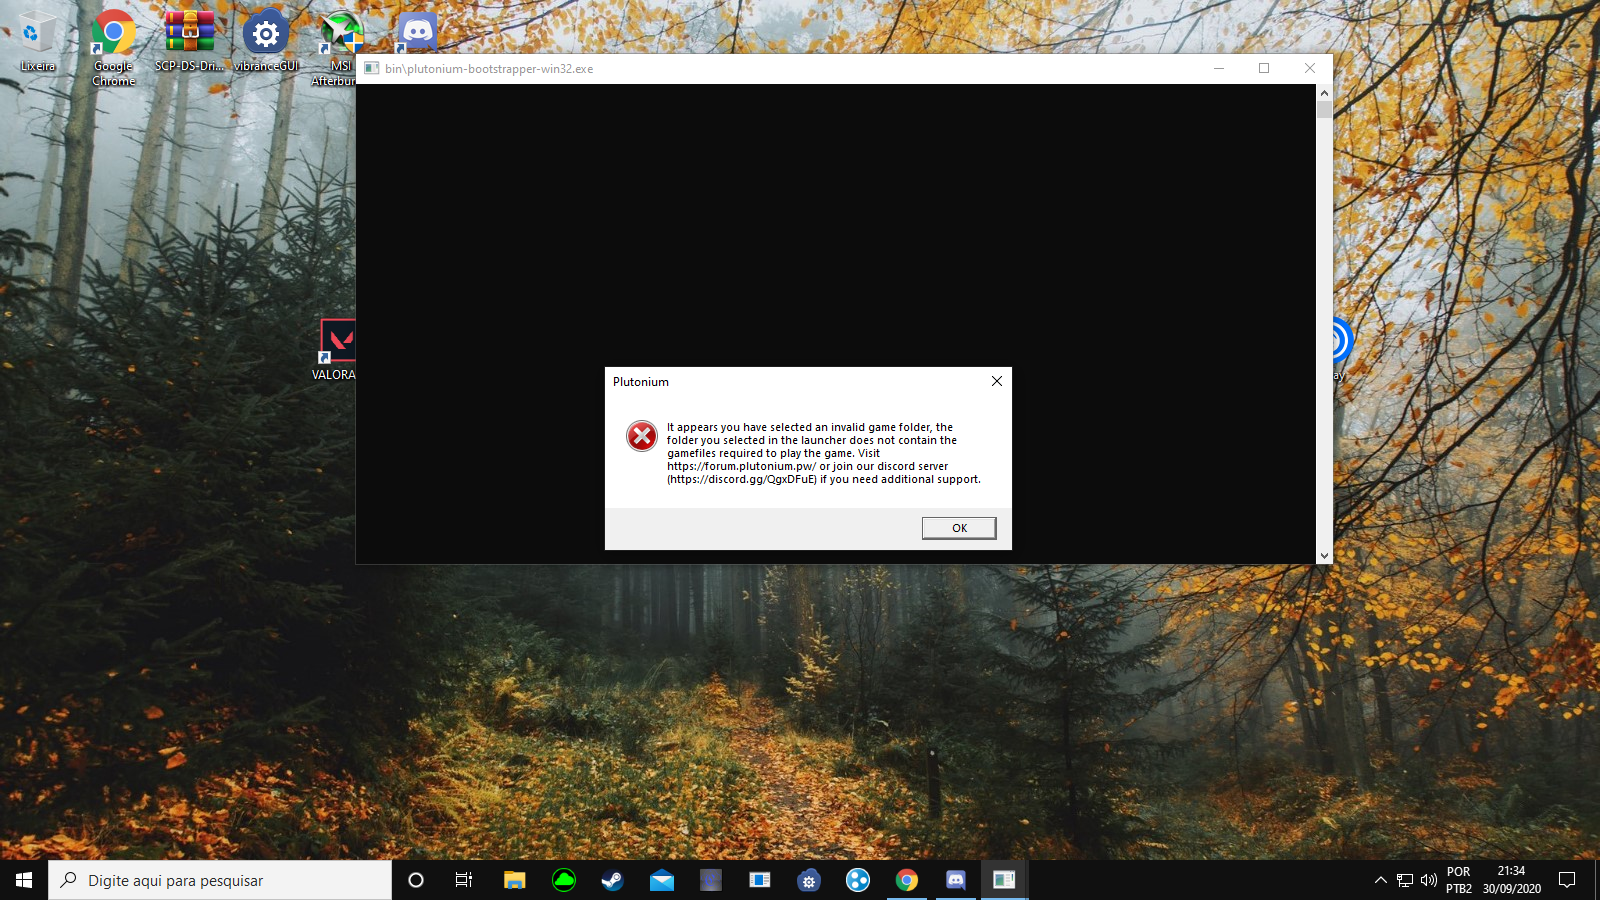Open the Mail app in the taskbar
The image size is (1600, 900).
click(661, 880)
